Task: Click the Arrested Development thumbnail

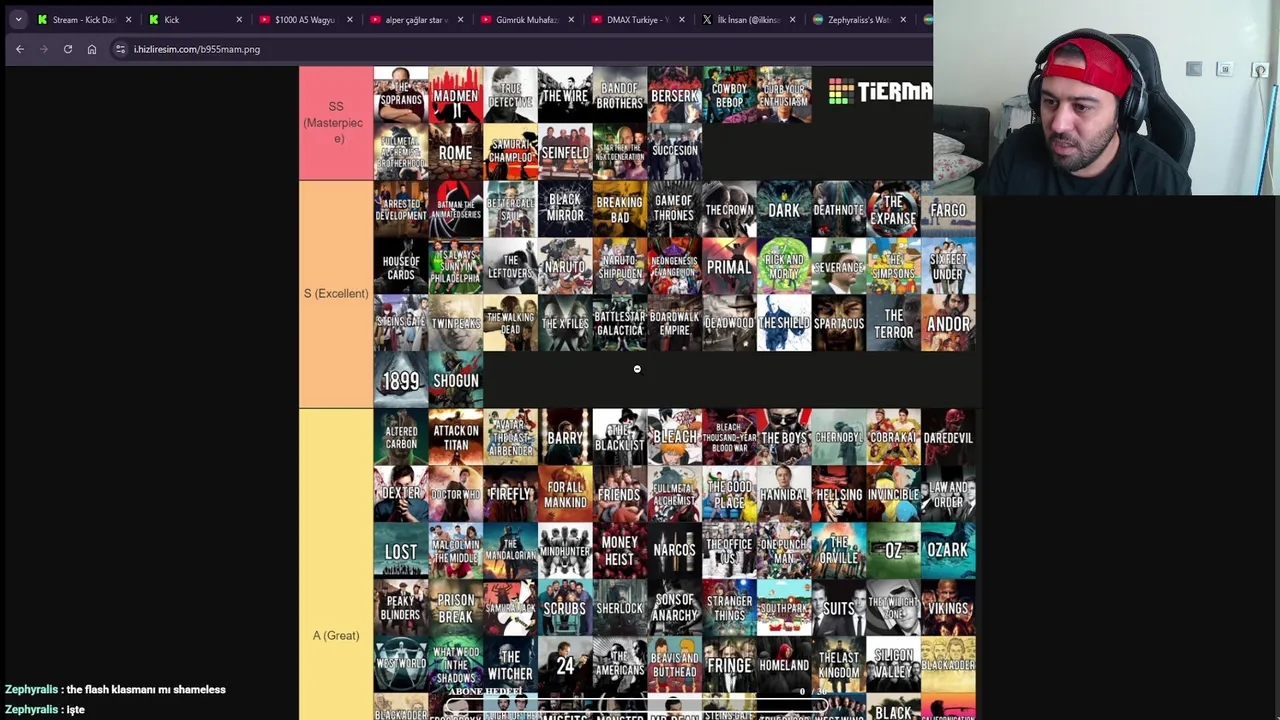Action: pyautogui.click(x=401, y=209)
